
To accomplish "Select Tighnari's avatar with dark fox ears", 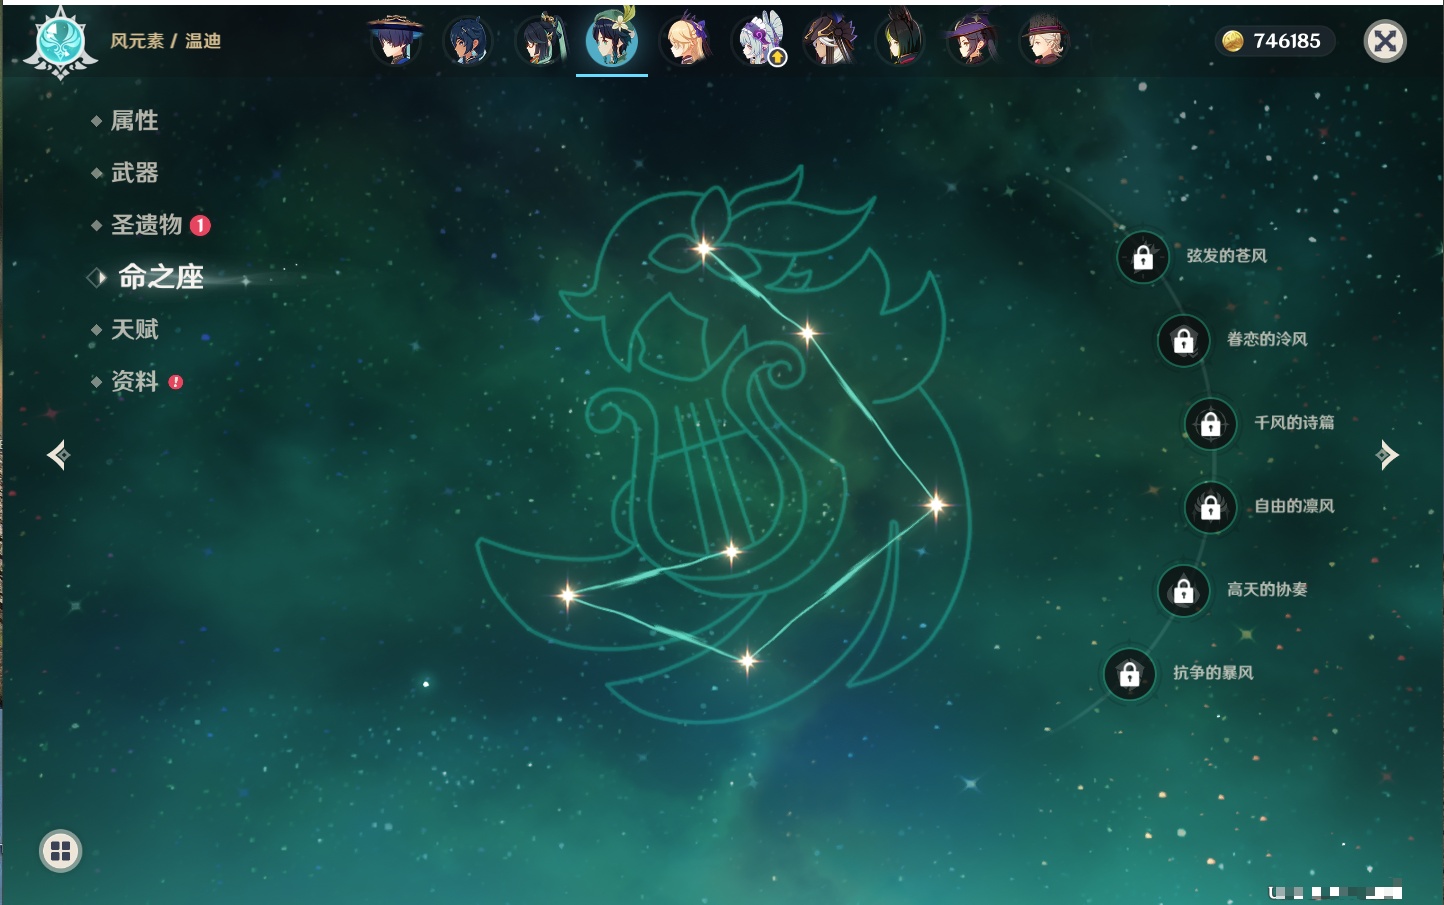I will (x=901, y=40).
